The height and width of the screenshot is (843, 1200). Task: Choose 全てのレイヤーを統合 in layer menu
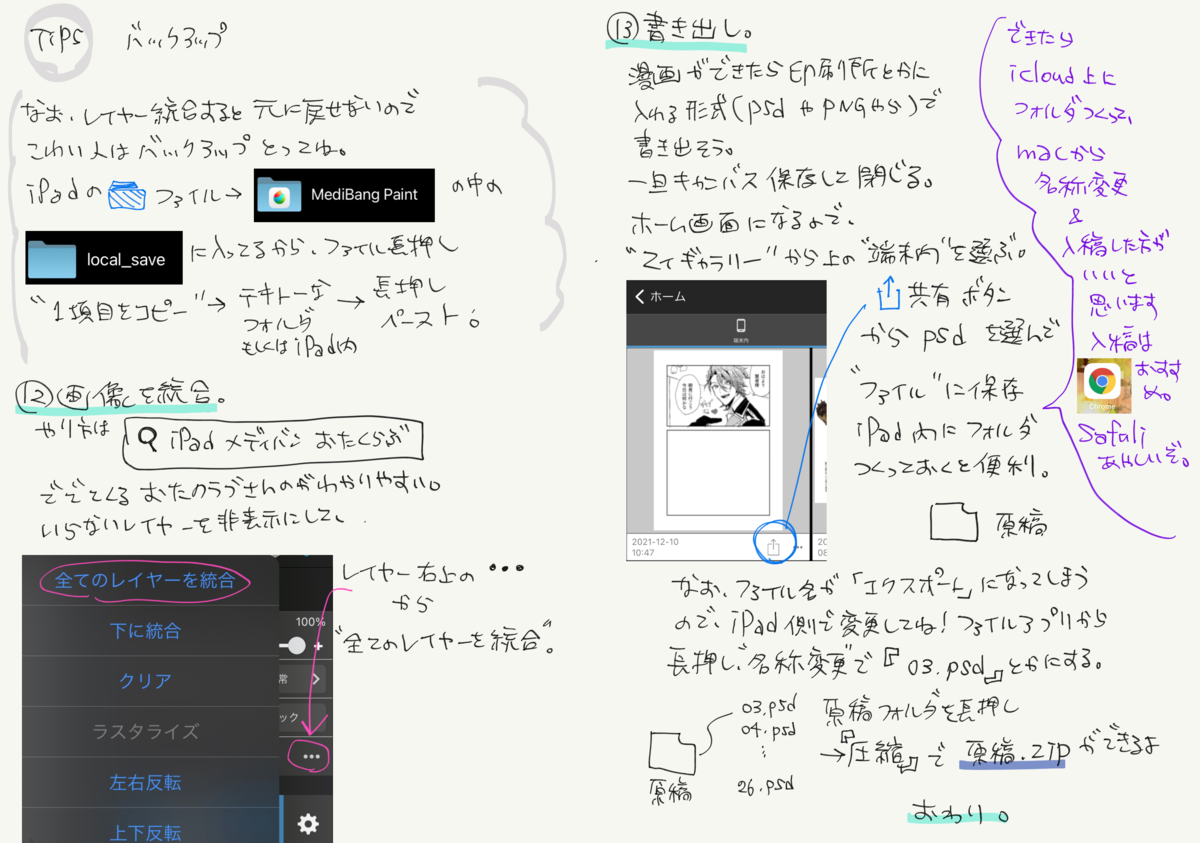pyautogui.click(x=146, y=580)
